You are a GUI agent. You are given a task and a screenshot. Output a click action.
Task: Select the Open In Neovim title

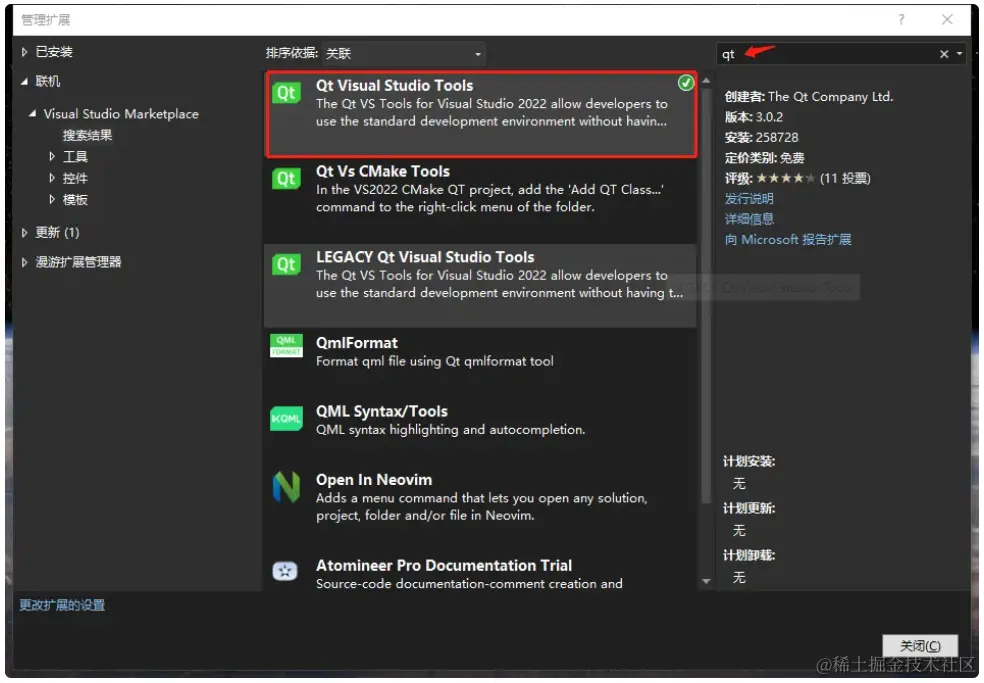click(374, 480)
